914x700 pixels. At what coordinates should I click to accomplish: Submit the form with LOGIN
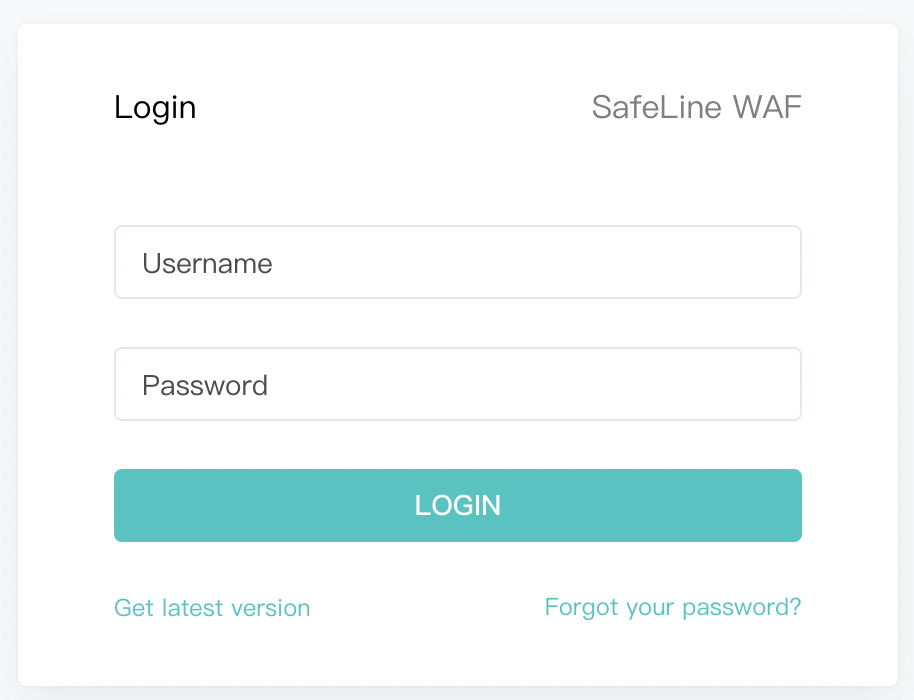coord(457,505)
